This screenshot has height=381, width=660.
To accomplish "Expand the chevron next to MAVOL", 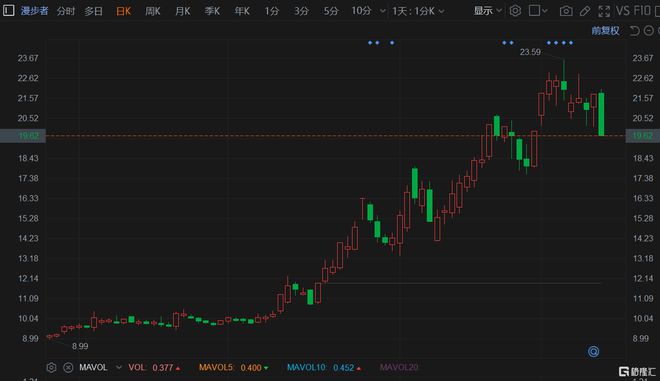I will point(119,368).
